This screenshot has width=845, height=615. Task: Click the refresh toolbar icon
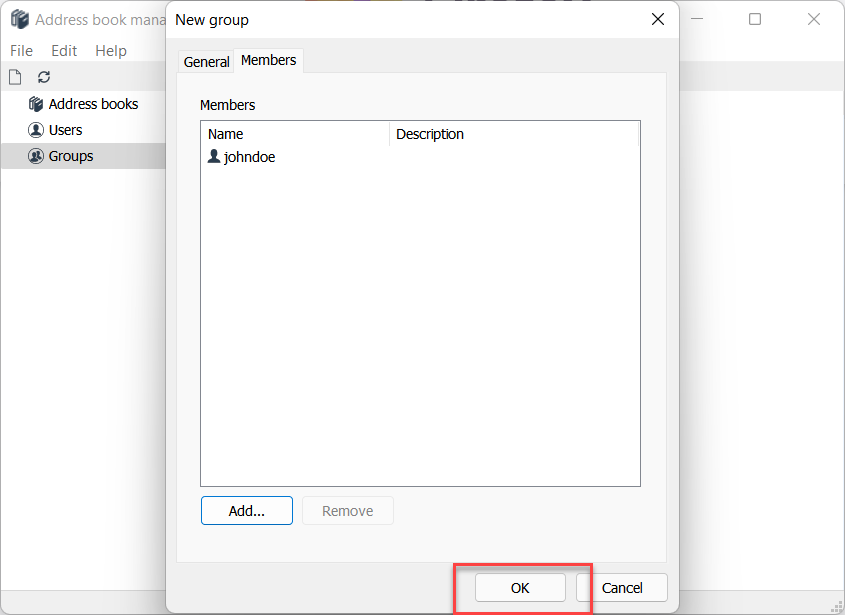click(44, 77)
